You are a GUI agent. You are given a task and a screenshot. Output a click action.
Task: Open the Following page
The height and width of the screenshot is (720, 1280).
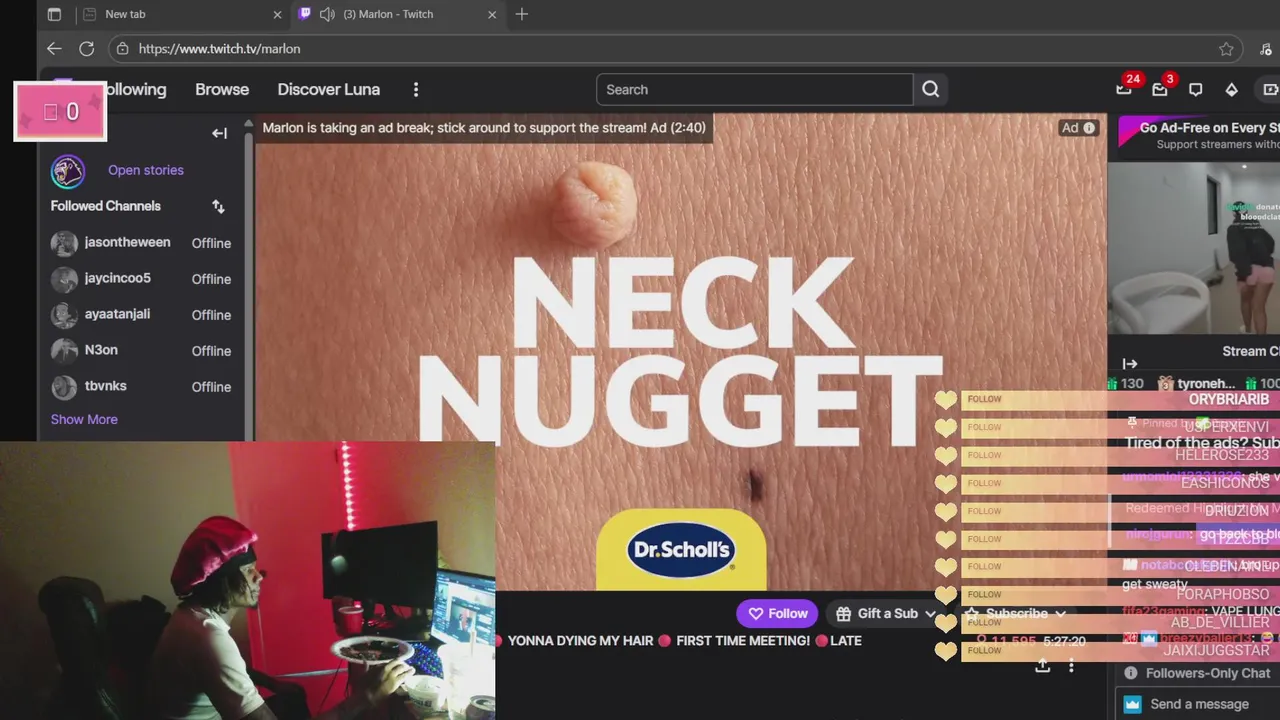[x=136, y=89]
